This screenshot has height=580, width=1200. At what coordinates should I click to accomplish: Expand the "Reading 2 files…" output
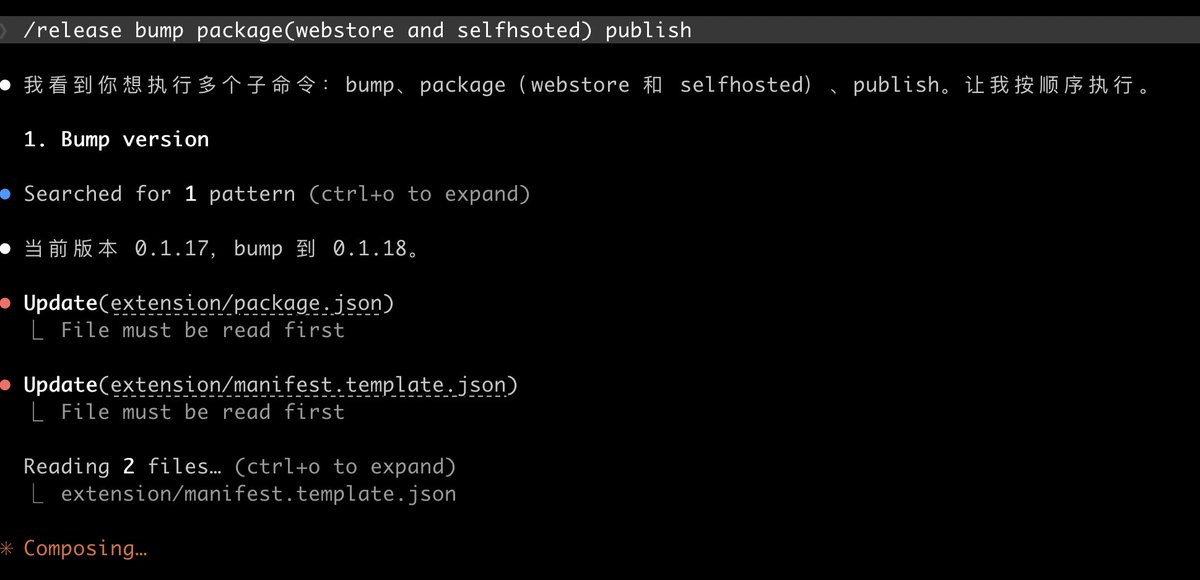pyautogui.click(x=239, y=466)
